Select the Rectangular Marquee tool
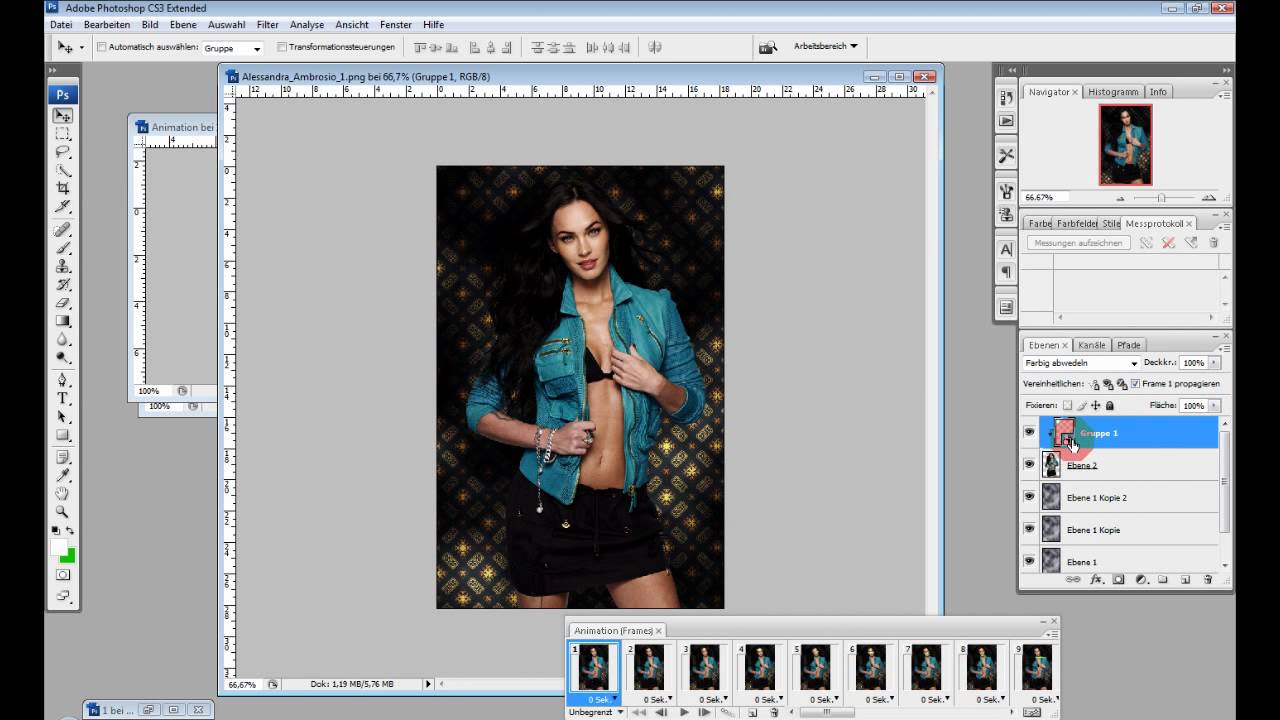 [63, 134]
